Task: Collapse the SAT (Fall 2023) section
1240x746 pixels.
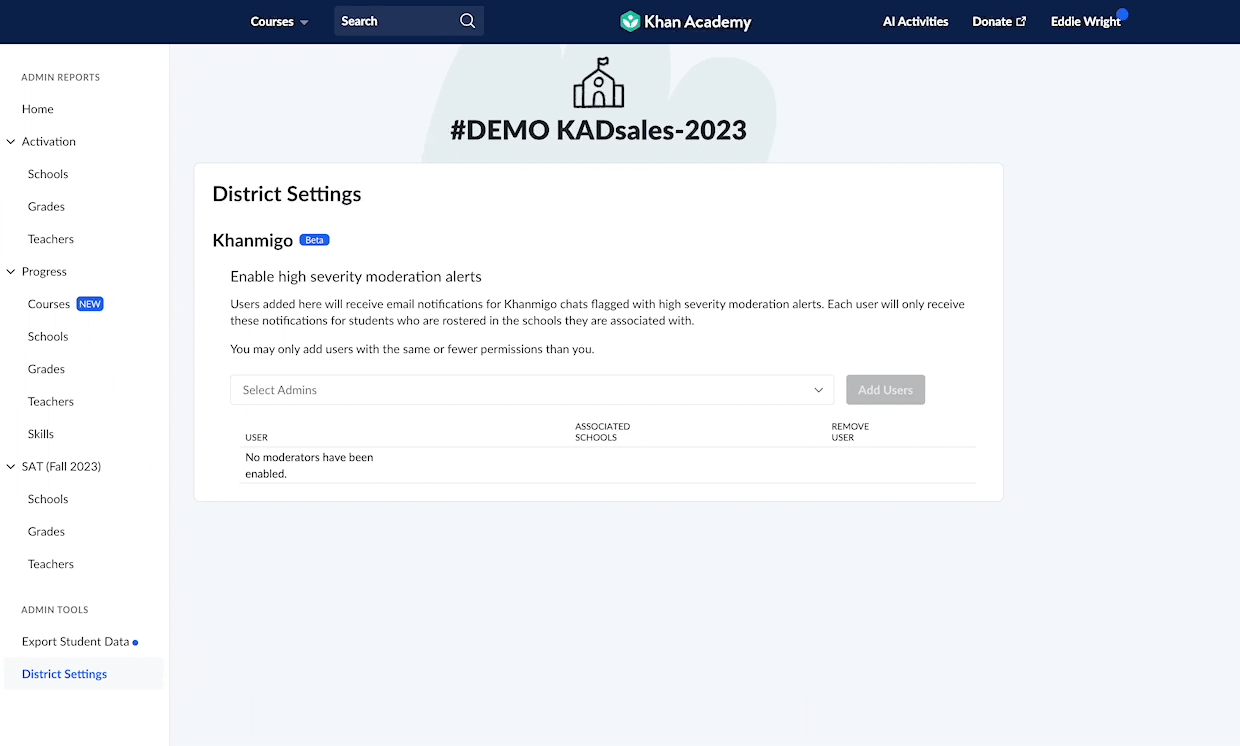Action: (11, 467)
